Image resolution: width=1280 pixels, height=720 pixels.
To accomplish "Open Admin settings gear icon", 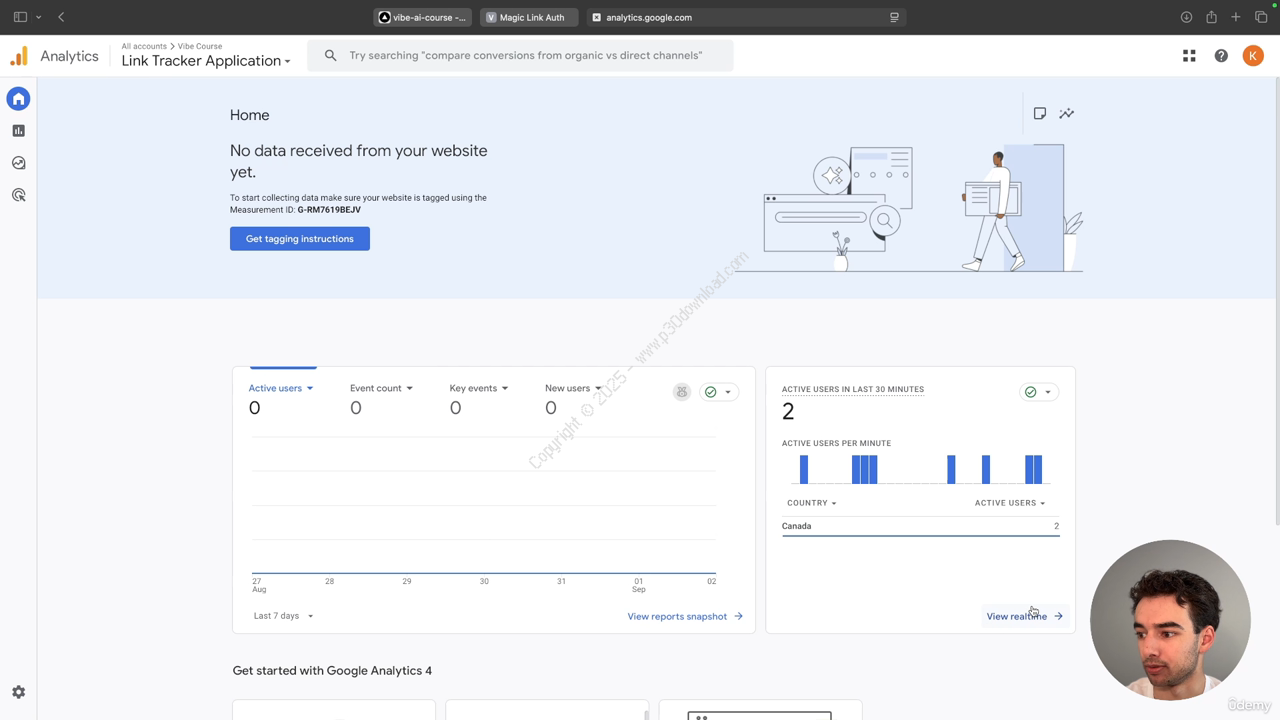I will [x=18, y=692].
